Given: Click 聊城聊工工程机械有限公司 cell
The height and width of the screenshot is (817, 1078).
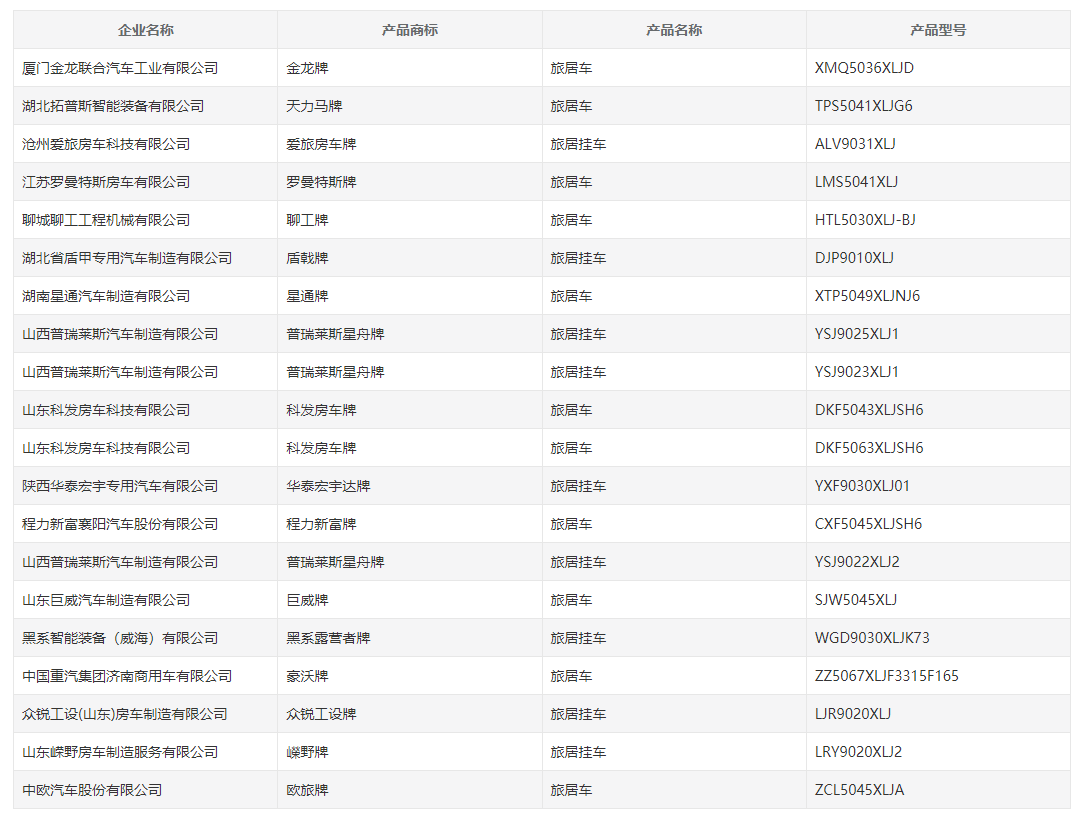Looking at the screenshot, I should point(145,219).
